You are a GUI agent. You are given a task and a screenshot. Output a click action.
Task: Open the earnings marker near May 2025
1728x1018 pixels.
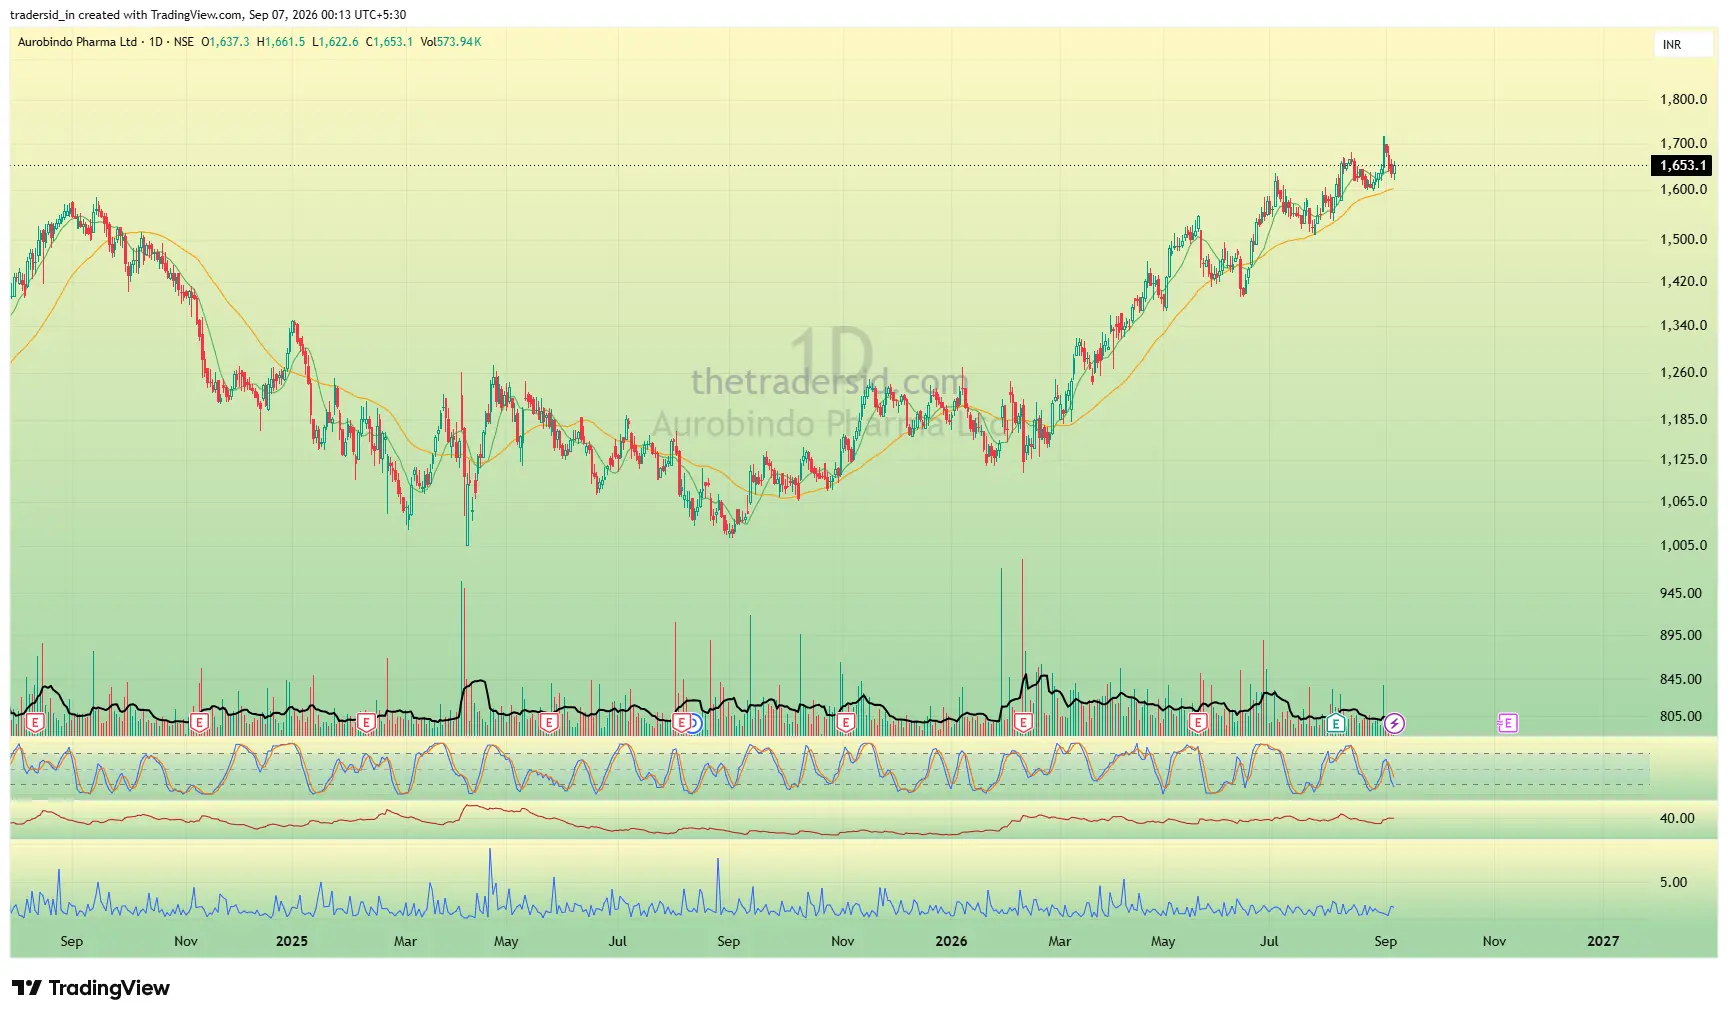[548, 722]
